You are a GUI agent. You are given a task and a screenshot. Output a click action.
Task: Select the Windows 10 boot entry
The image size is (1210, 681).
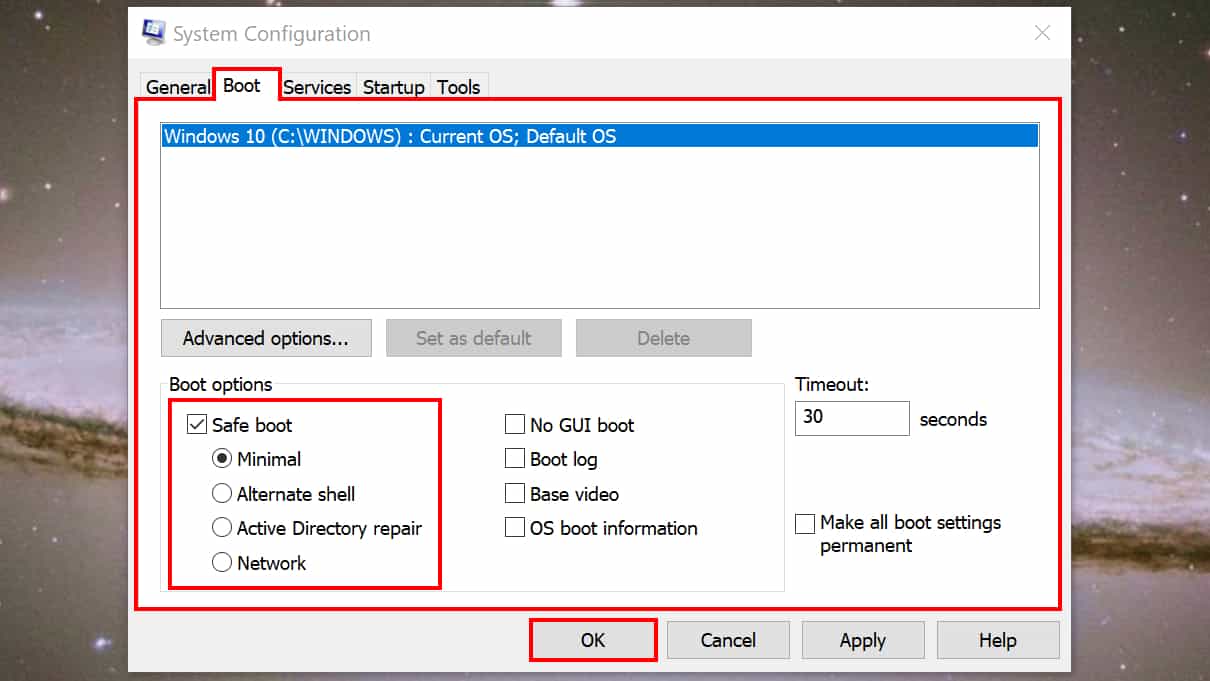coord(390,136)
